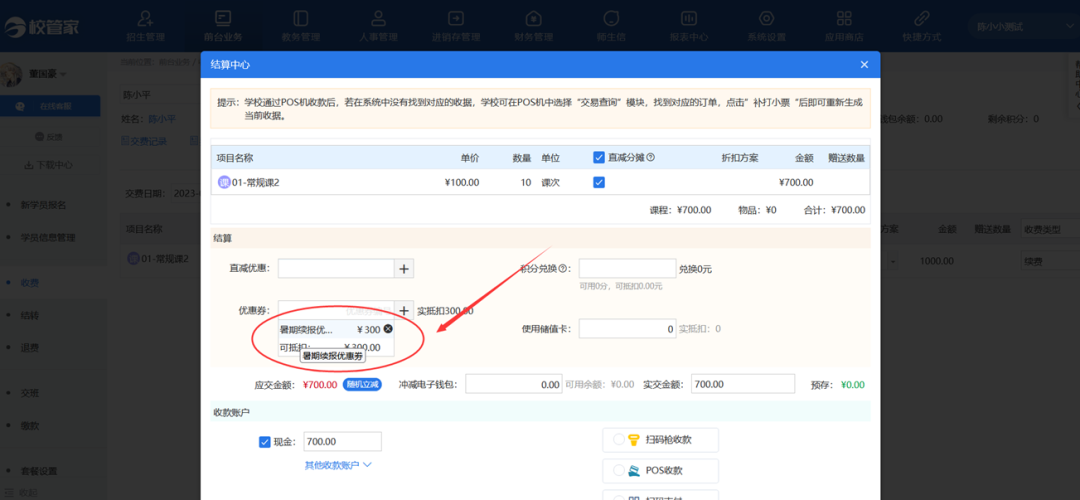Open the 陈小小测试 account dropdown

1019,27
